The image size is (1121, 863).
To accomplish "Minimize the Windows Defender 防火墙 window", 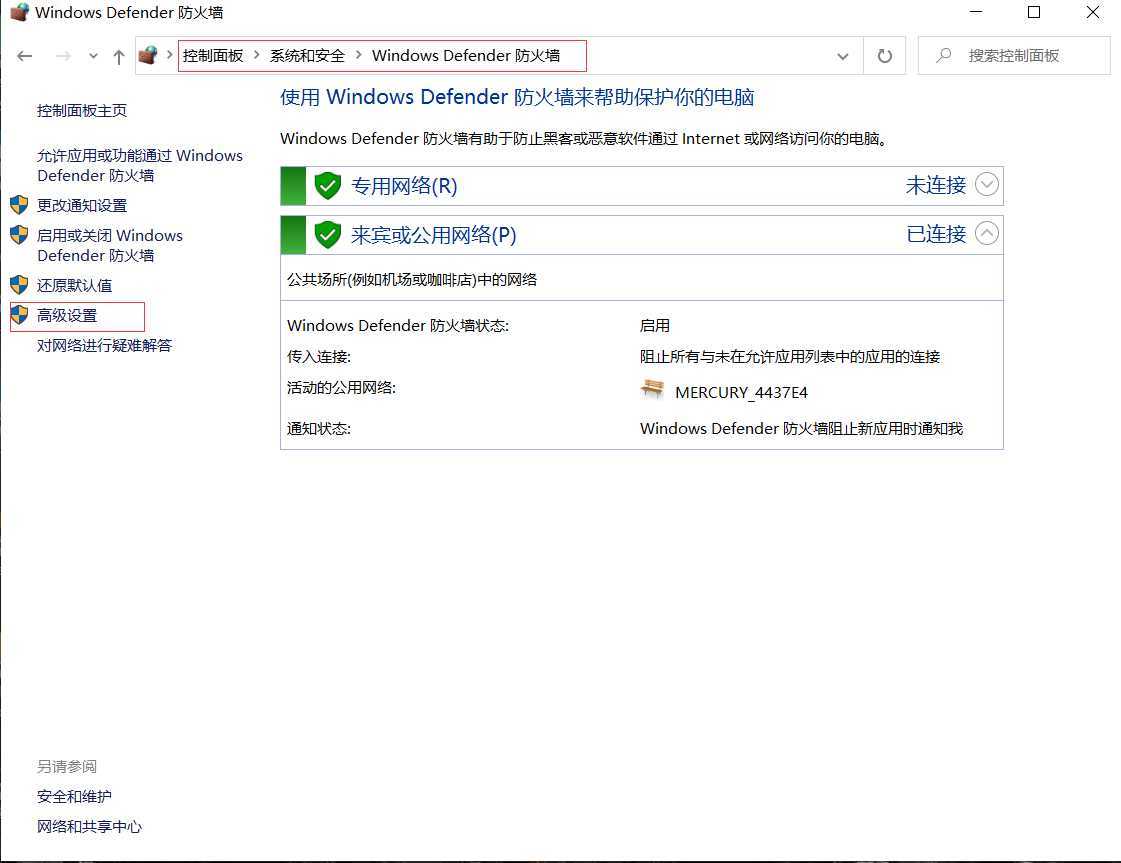I will [x=976, y=12].
